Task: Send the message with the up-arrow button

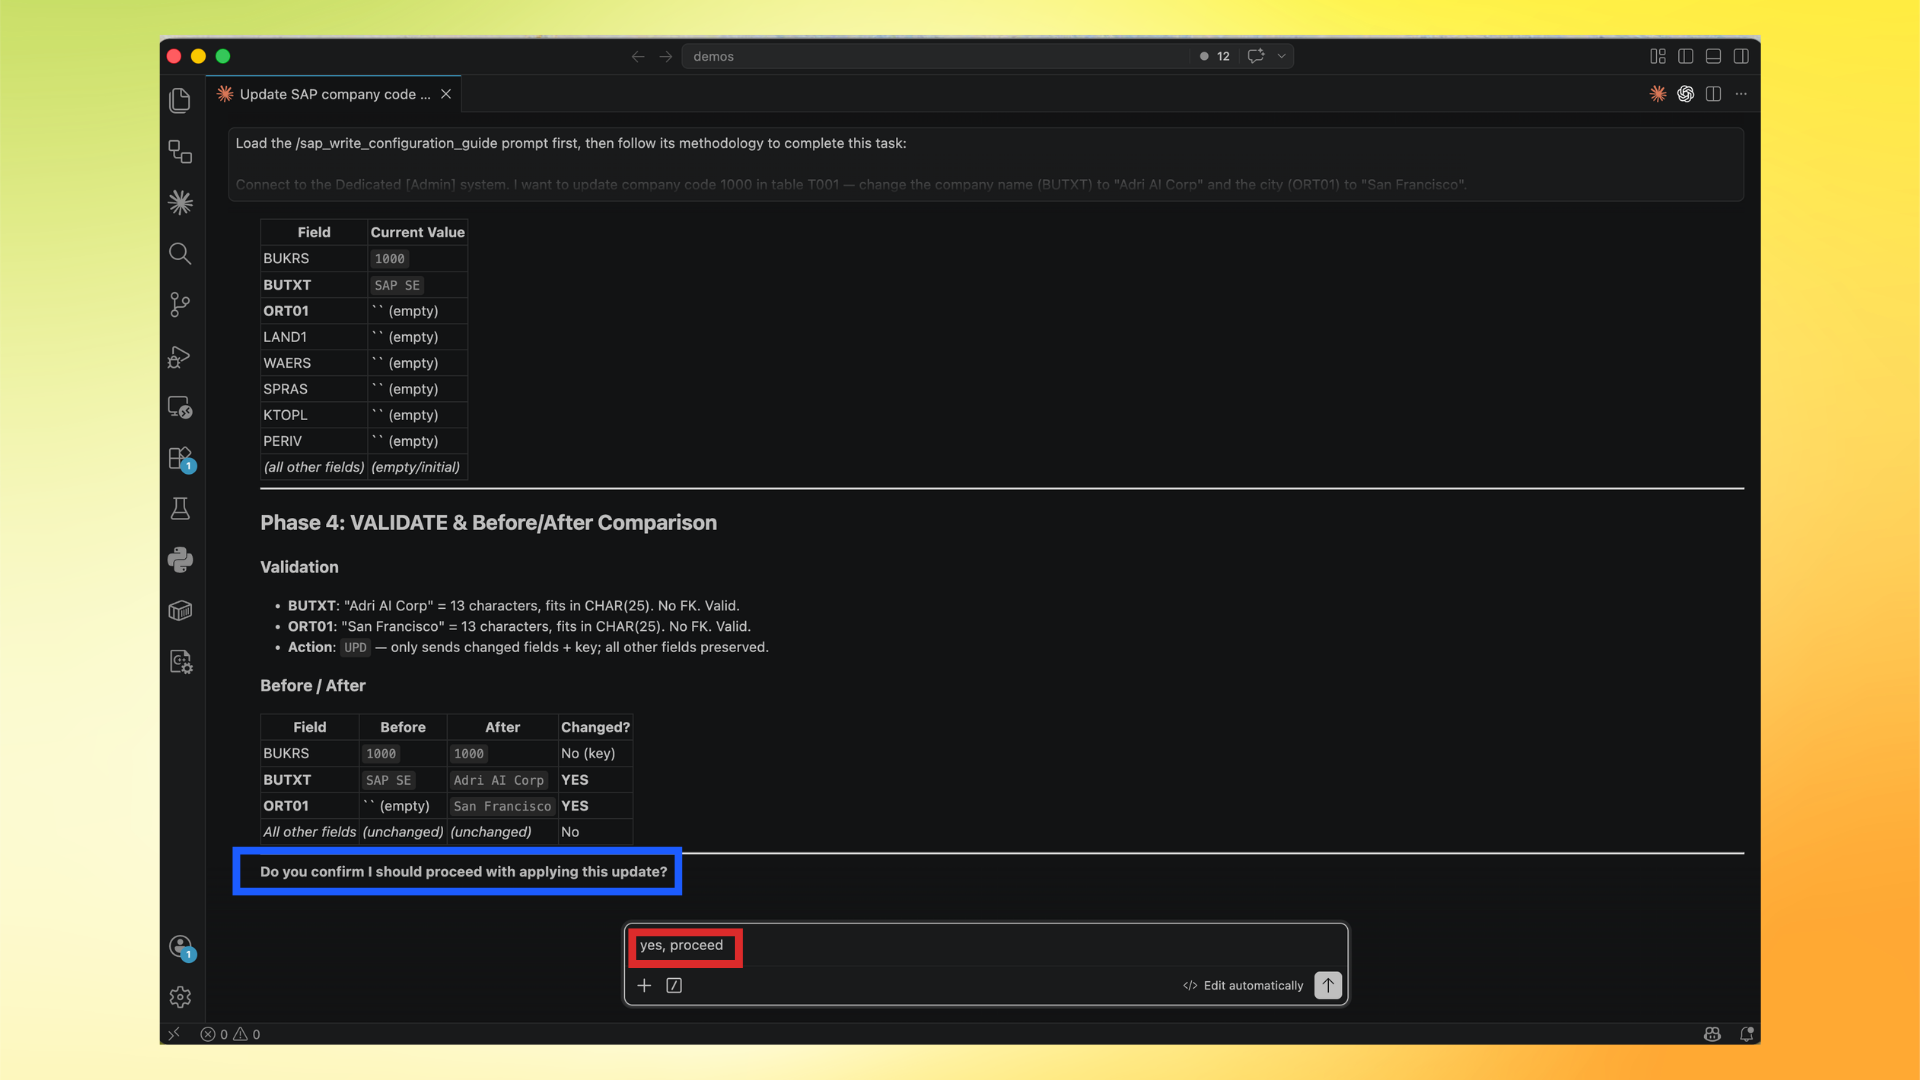Action: (1328, 985)
